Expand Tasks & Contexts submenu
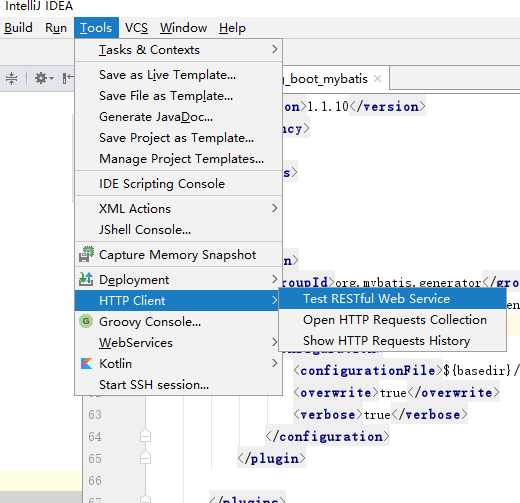 click(179, 50)
